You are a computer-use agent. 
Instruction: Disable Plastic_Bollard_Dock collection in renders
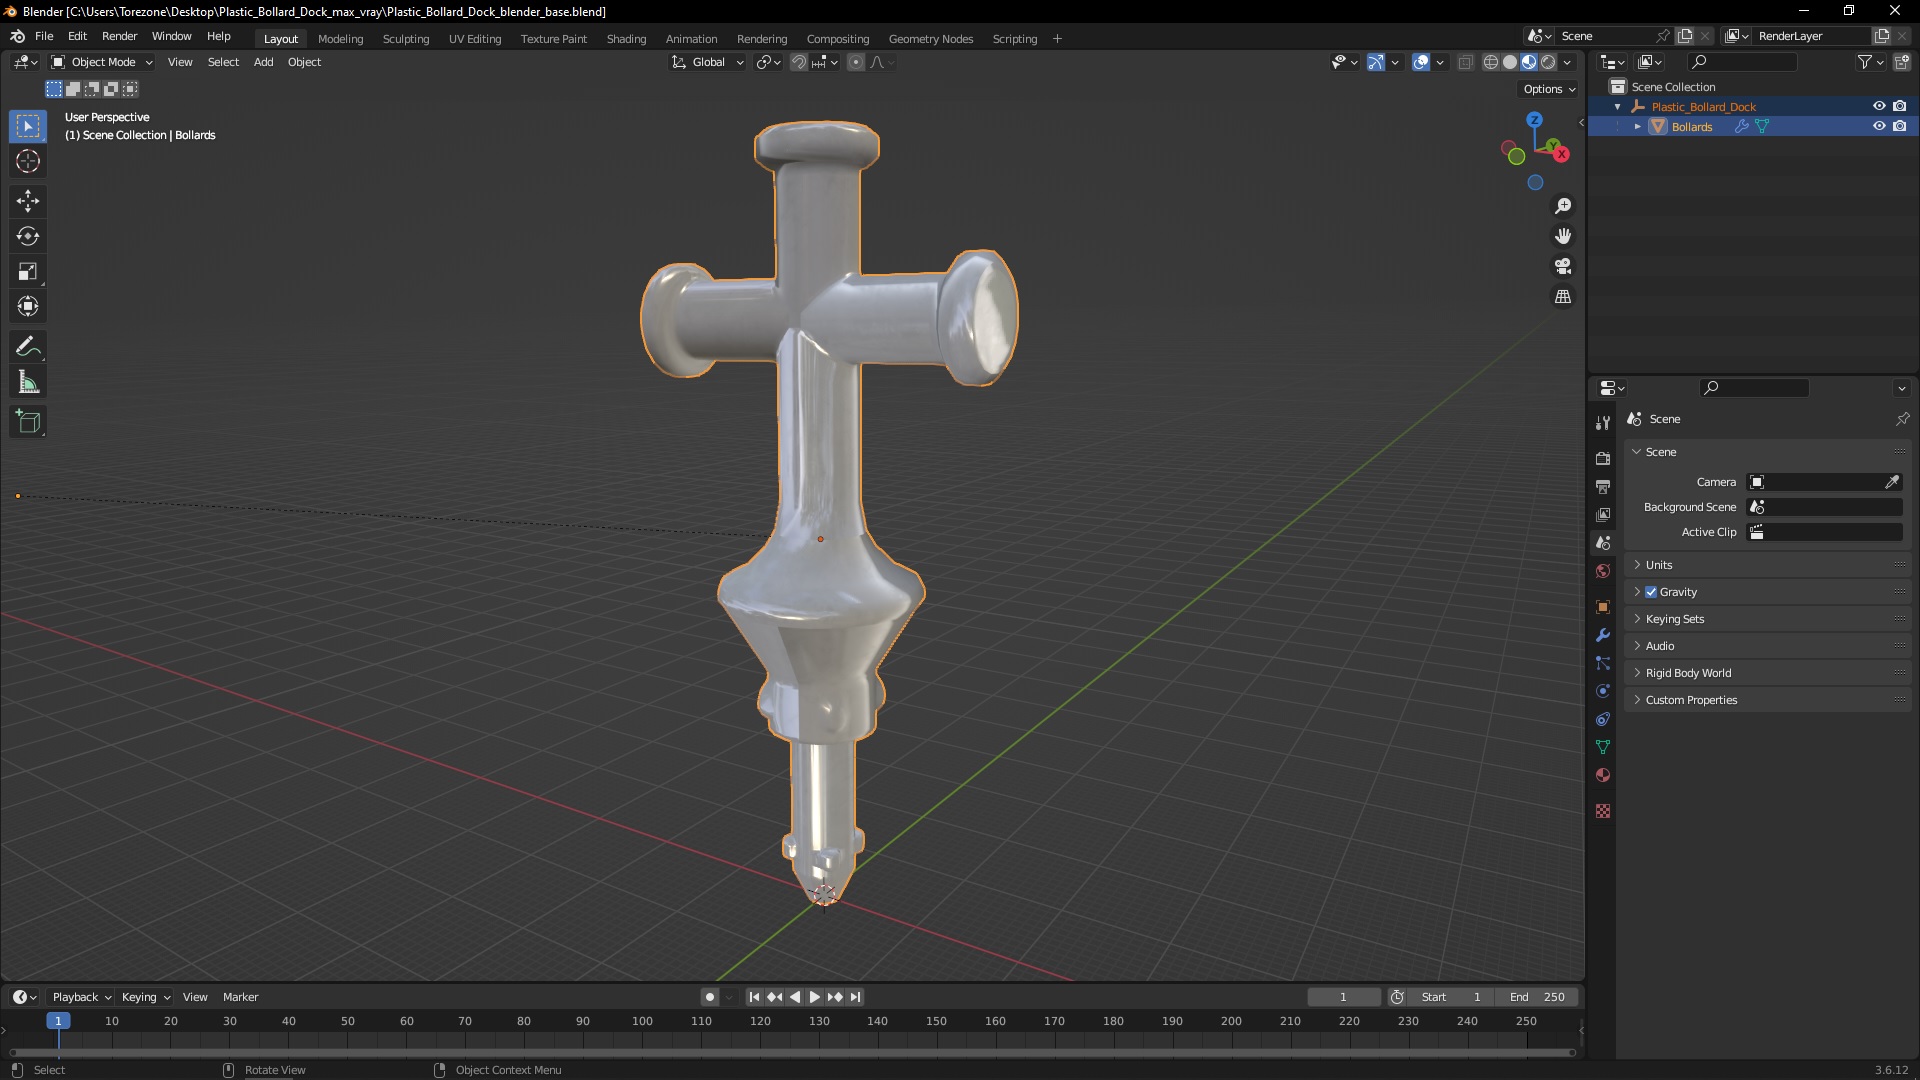[1899, 106]
